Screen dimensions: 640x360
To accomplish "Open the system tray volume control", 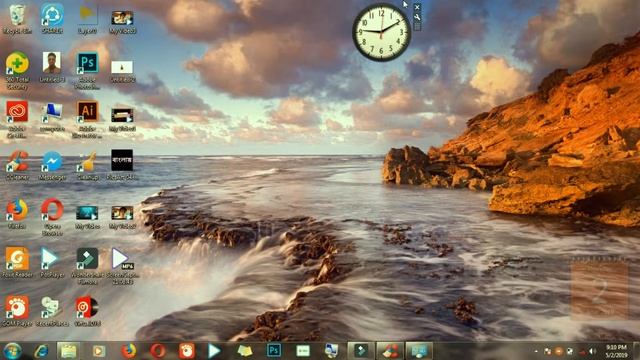I will coord(592,351).
